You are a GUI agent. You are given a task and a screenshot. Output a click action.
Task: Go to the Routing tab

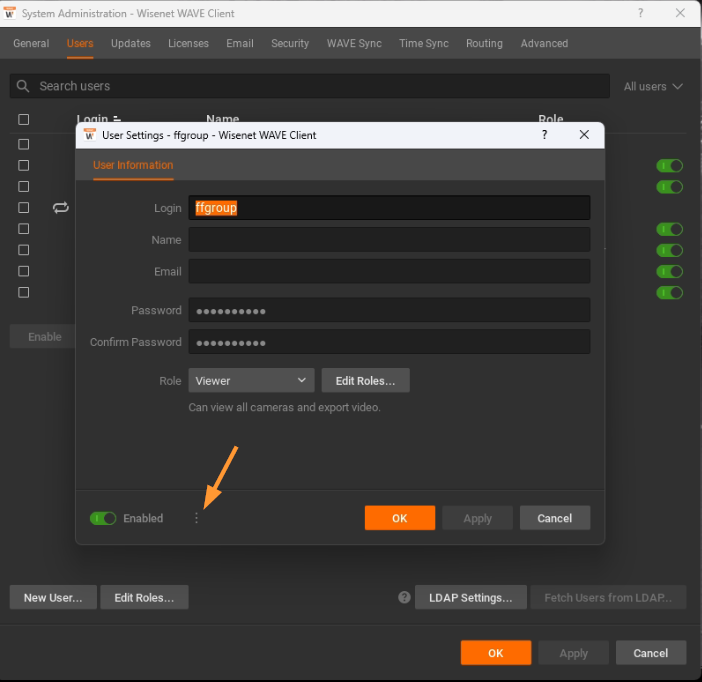pos(484,43)
